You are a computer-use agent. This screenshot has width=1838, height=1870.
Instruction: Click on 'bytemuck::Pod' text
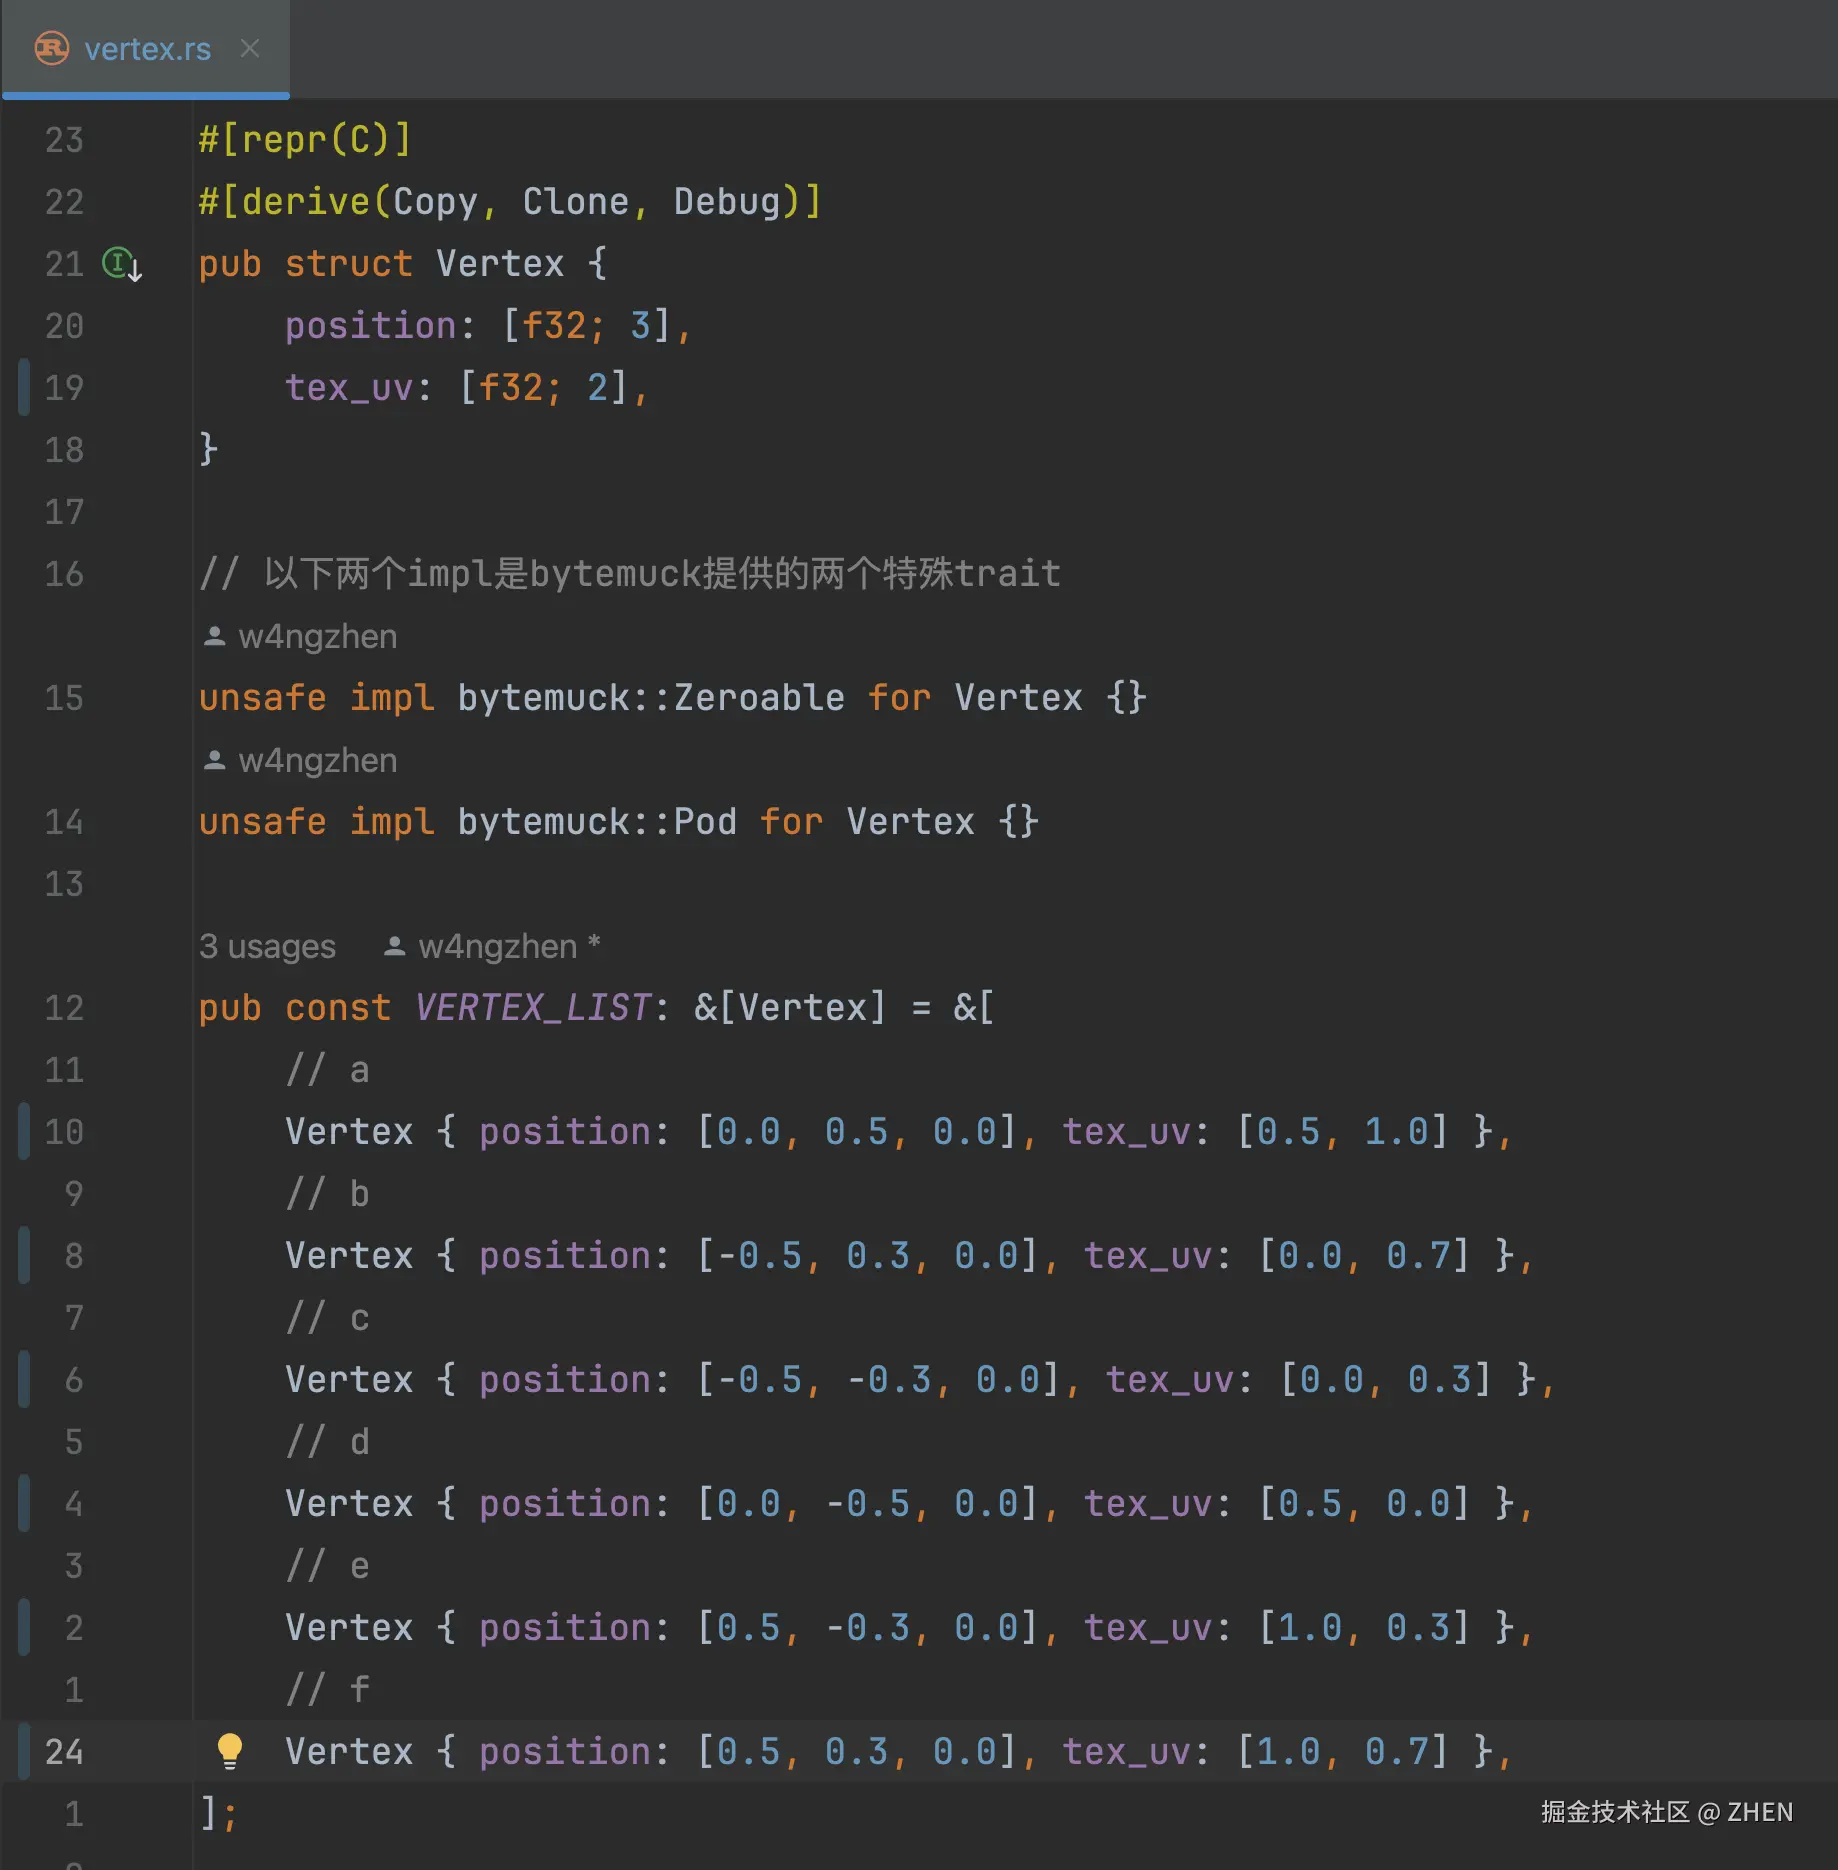597,822
